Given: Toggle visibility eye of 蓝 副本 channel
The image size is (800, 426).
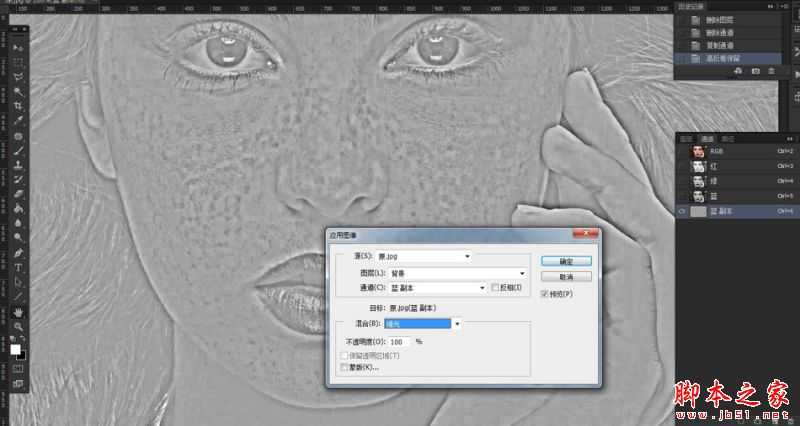Looking at the screenshot, I should click(x=683, y=211).
